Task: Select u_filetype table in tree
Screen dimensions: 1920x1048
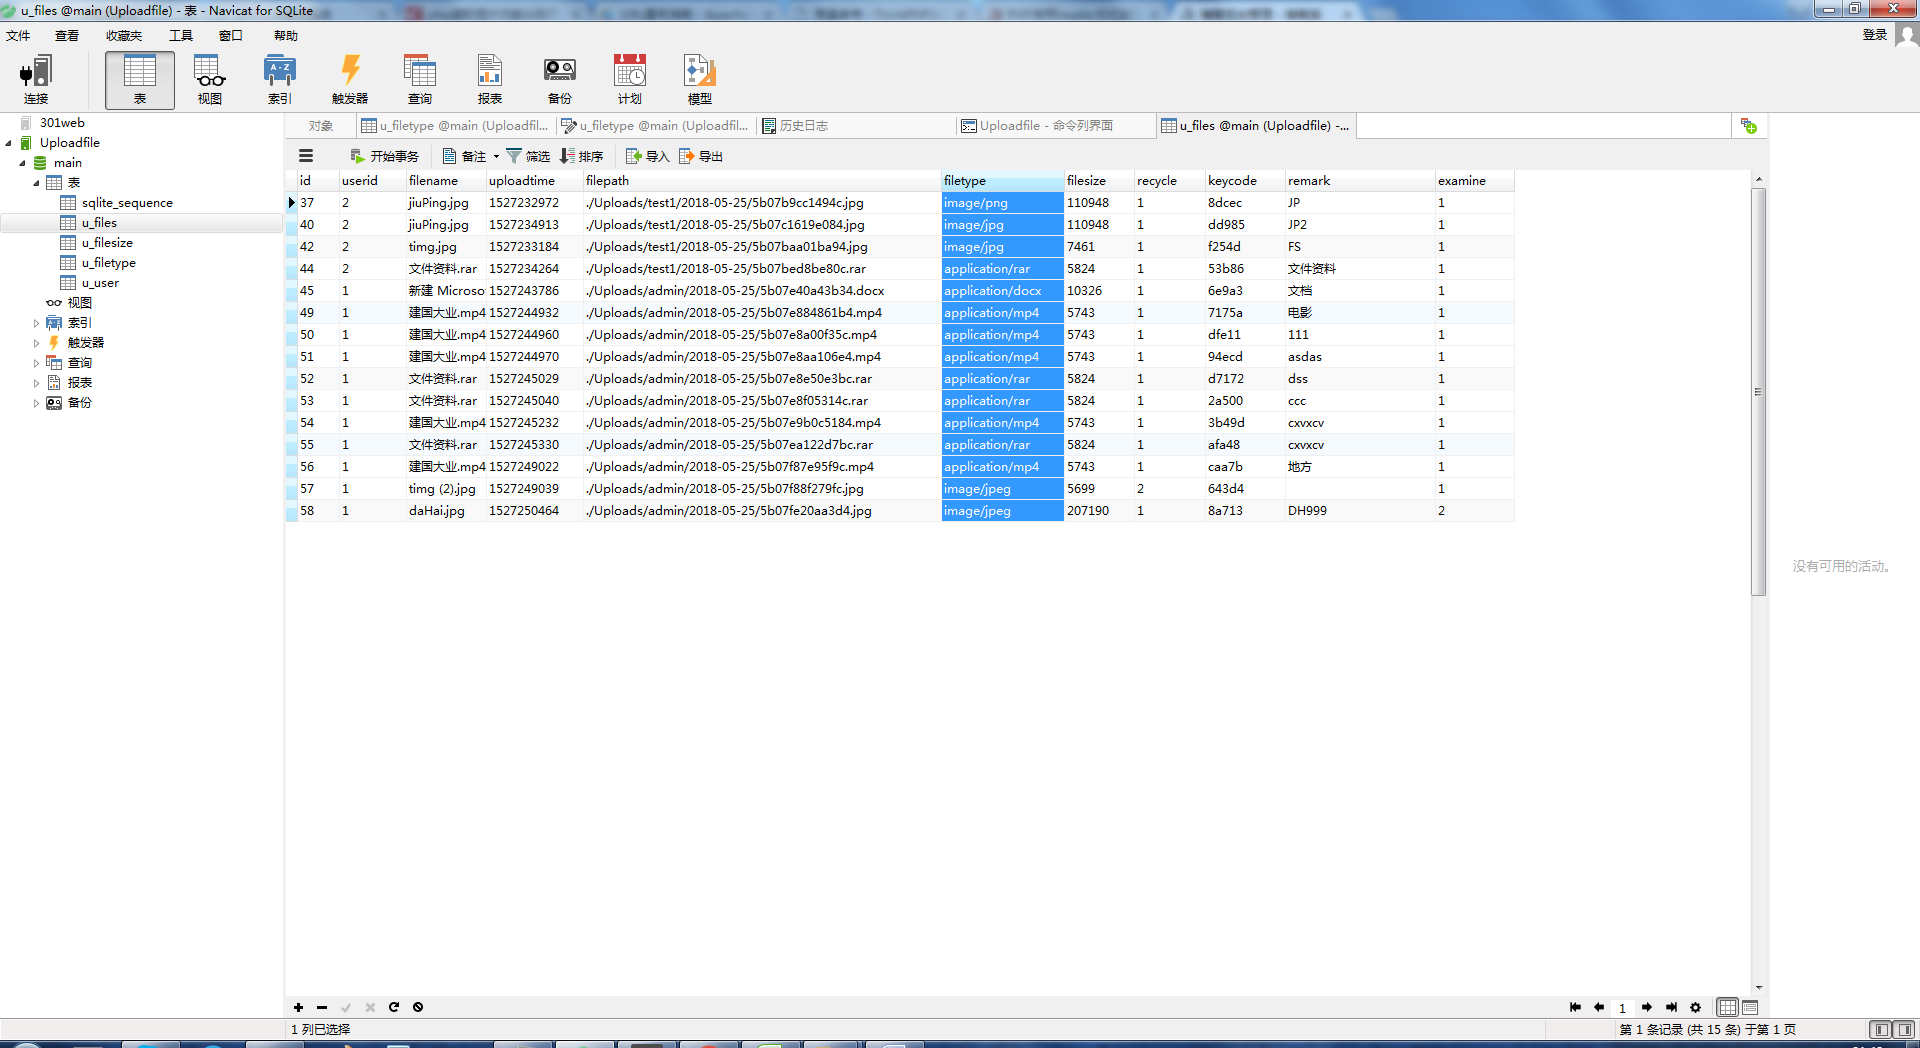Action: [x=109, y=263]
